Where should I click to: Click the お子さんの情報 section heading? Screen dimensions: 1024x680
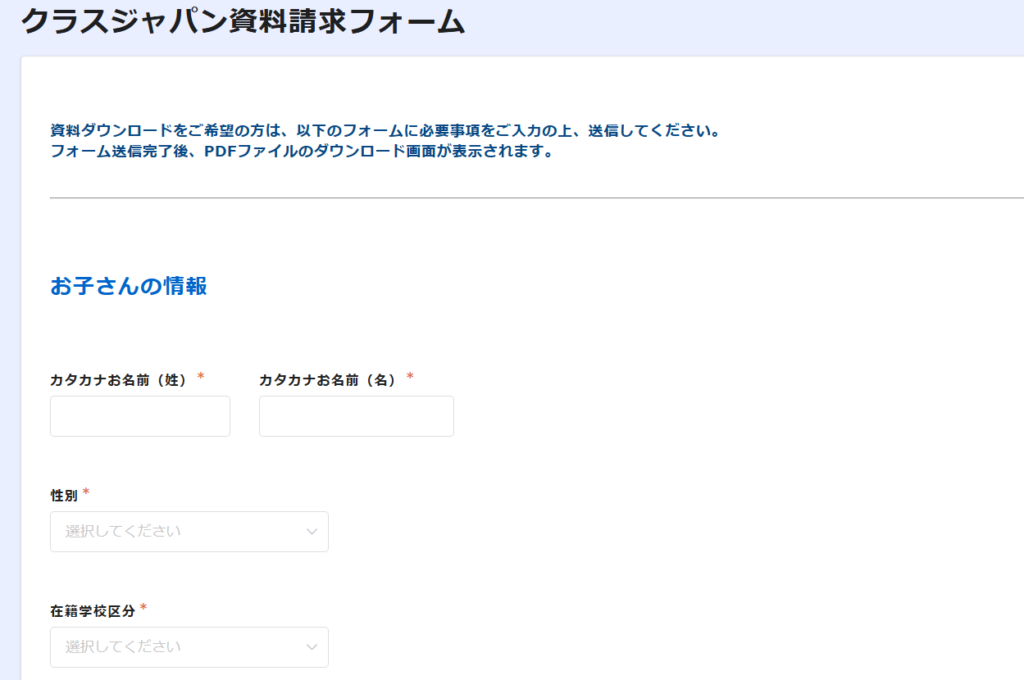[130, 285]
